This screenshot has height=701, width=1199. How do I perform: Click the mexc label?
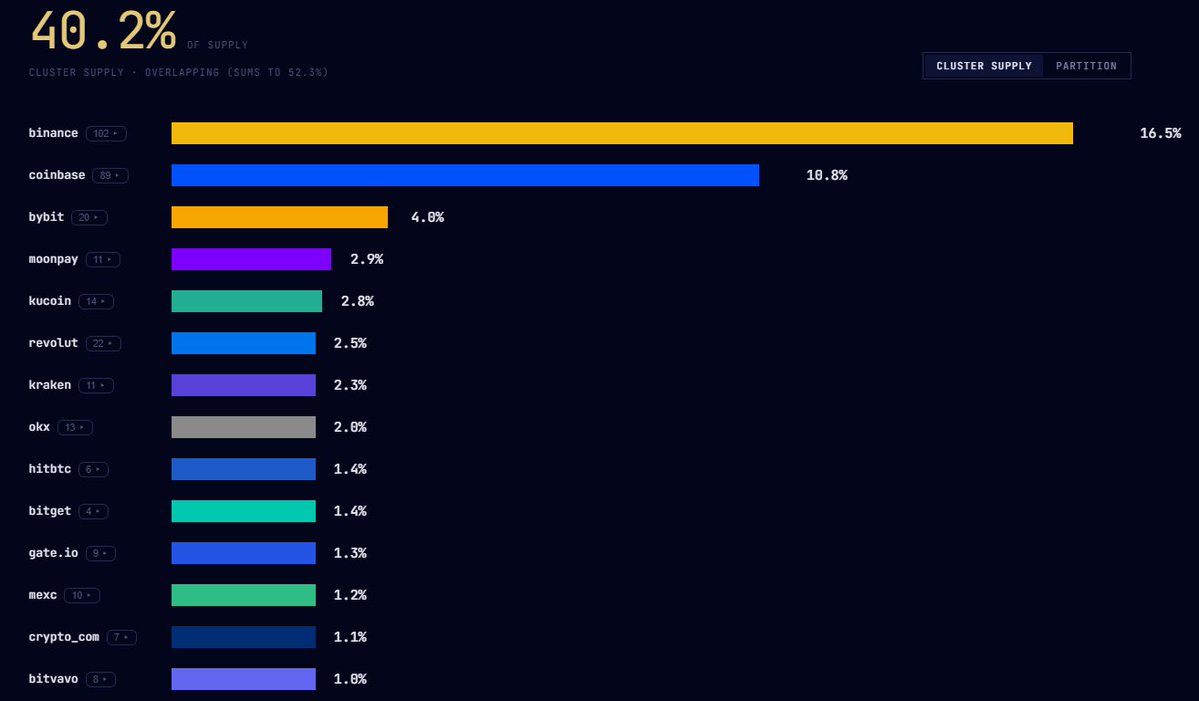pyautogui.click(x=43, y=596)
